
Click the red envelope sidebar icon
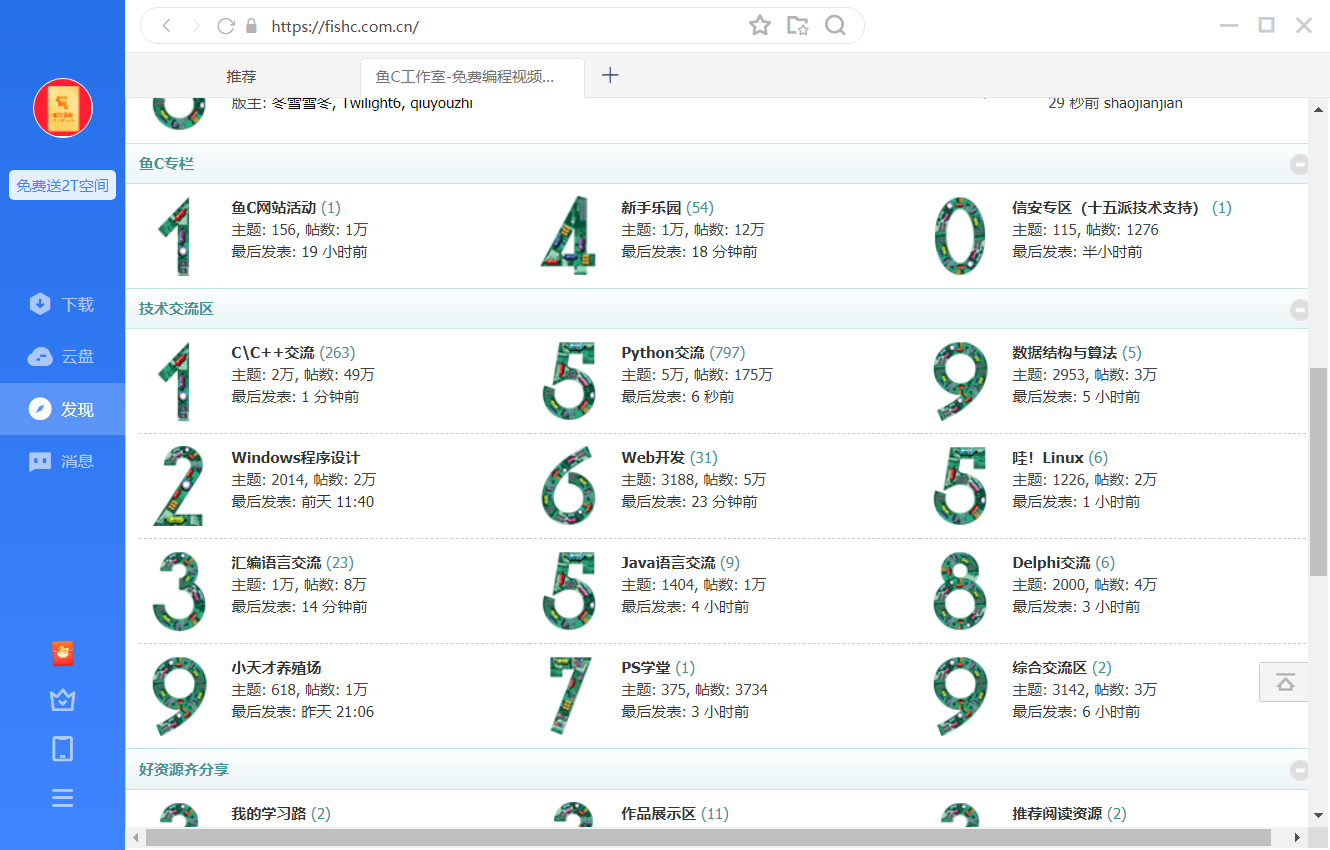click(63, 653)
